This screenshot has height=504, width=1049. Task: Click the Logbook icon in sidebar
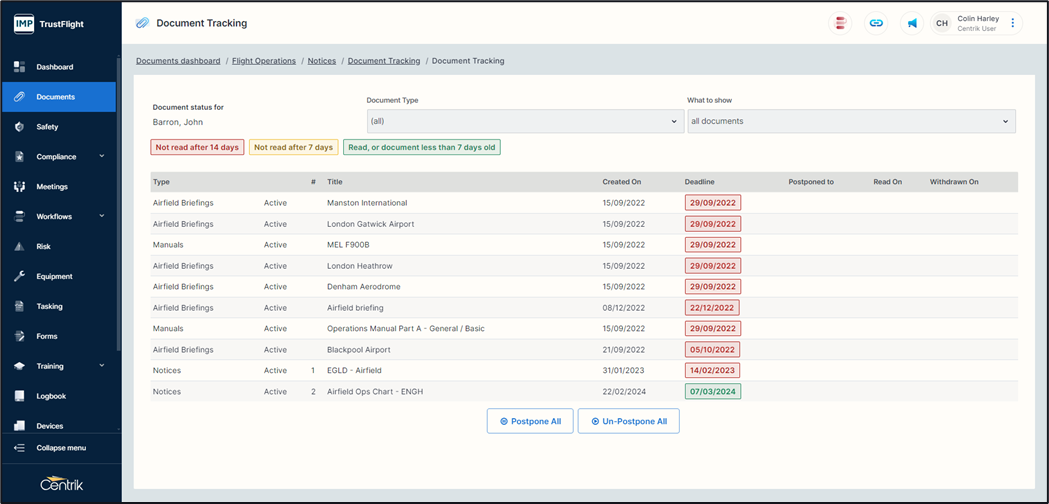(19, 396)
